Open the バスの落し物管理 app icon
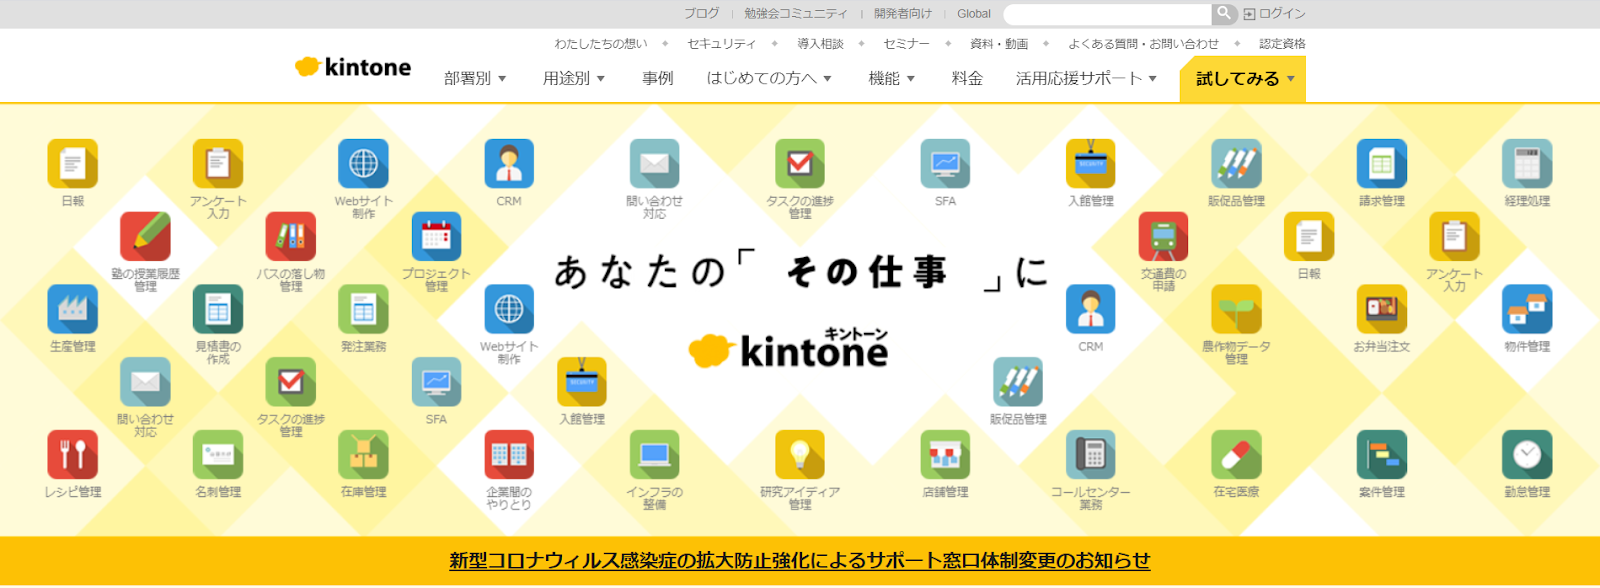1600x588 pixels. coord(291,237)
